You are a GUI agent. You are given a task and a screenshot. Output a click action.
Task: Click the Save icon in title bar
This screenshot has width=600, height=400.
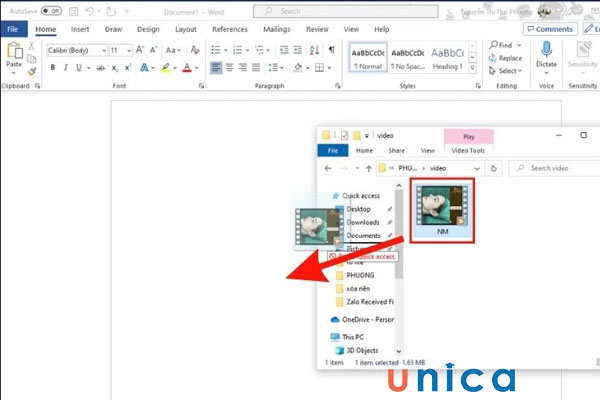pos(73,11)
